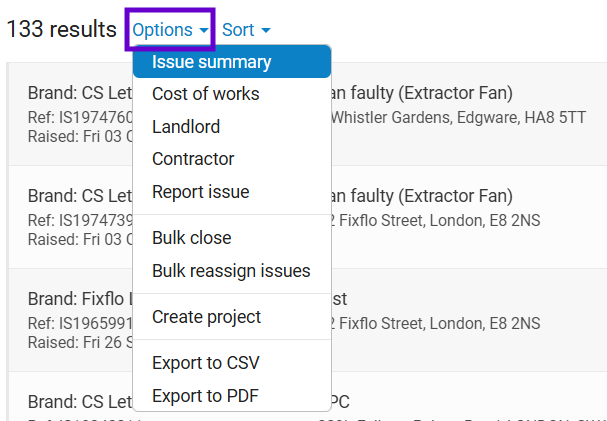Click the 133 results heading
The height and width of the screenshot is (421, 607).
click(62, 29)
